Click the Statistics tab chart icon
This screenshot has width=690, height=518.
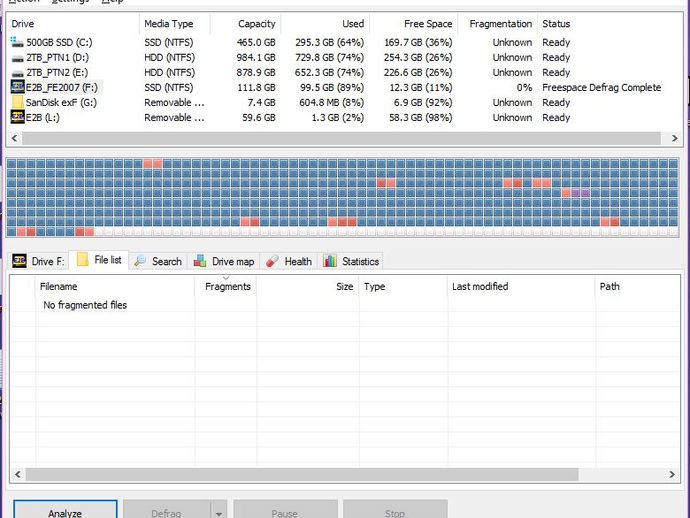pyautogui.click(x=330, y=261)
